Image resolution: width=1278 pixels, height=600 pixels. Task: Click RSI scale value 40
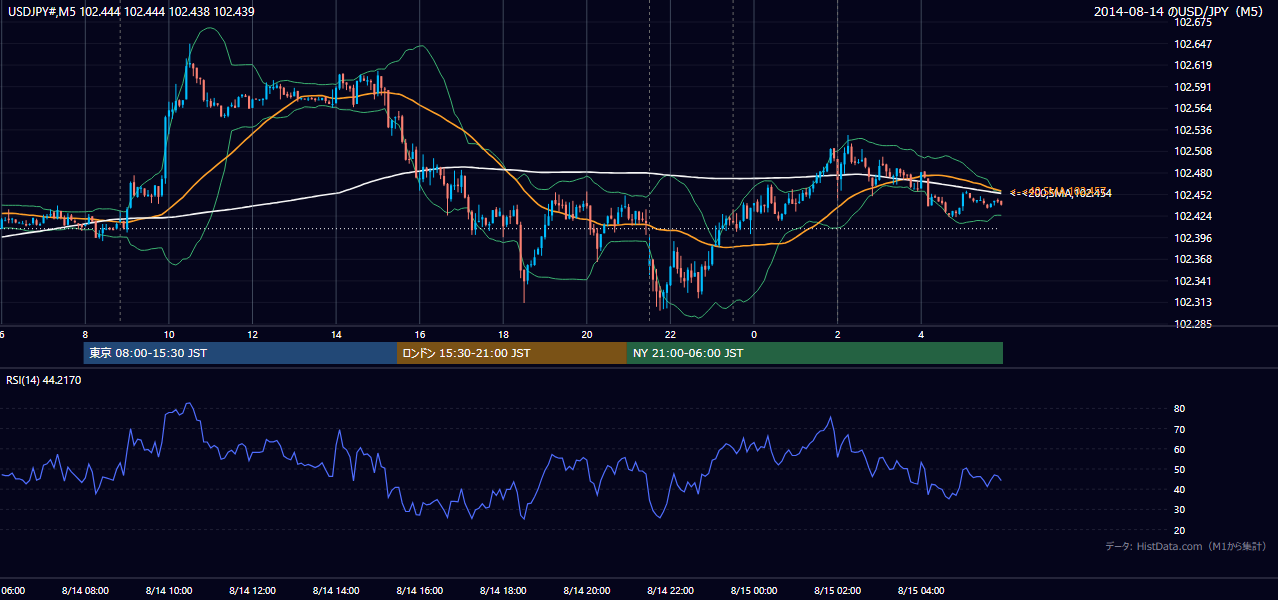click(1180, 489)
